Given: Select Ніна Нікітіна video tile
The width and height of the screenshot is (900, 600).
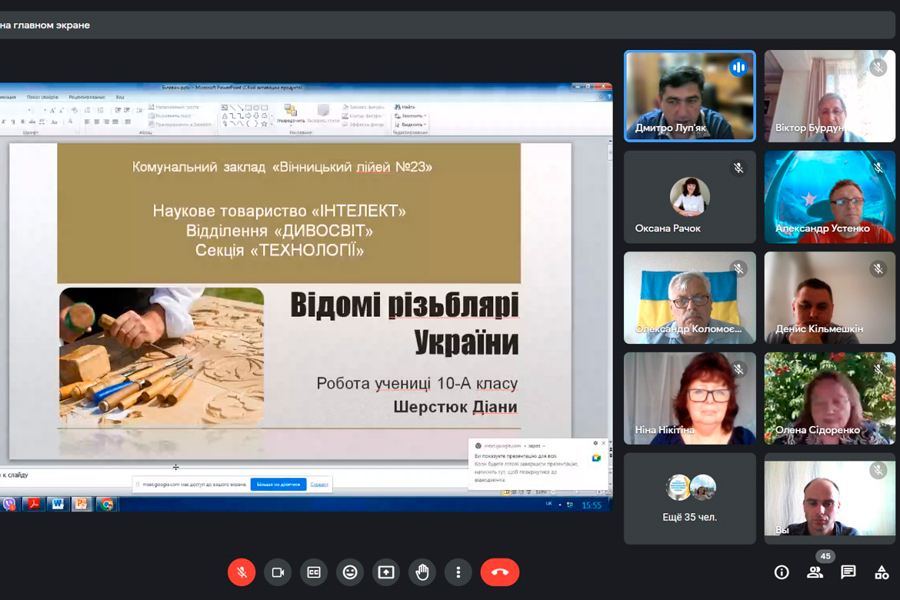Looking at the screenshot, I should point(690,398).
